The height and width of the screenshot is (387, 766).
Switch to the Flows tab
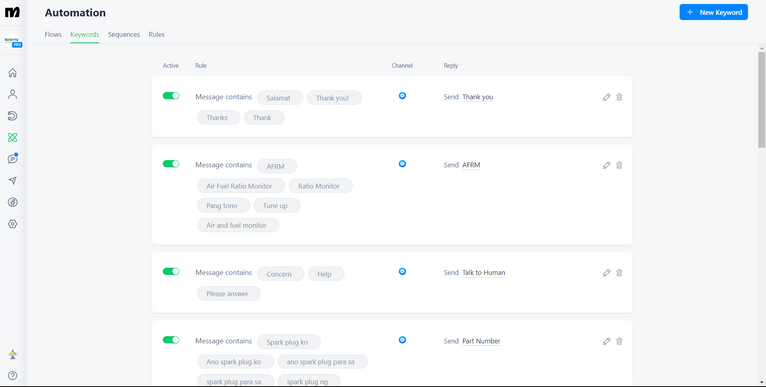tap(53, 35)
